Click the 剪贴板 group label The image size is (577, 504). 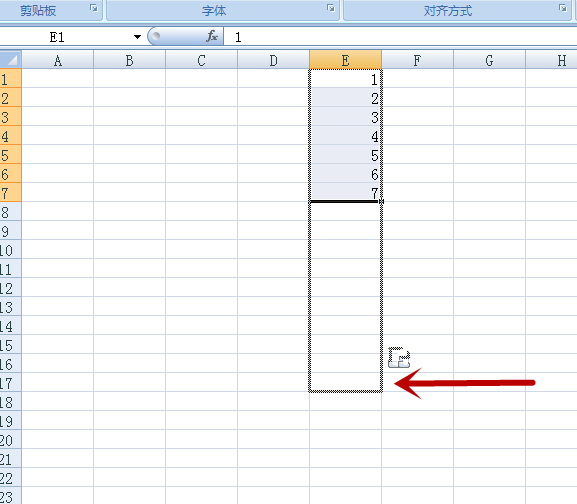pos(38,11)
